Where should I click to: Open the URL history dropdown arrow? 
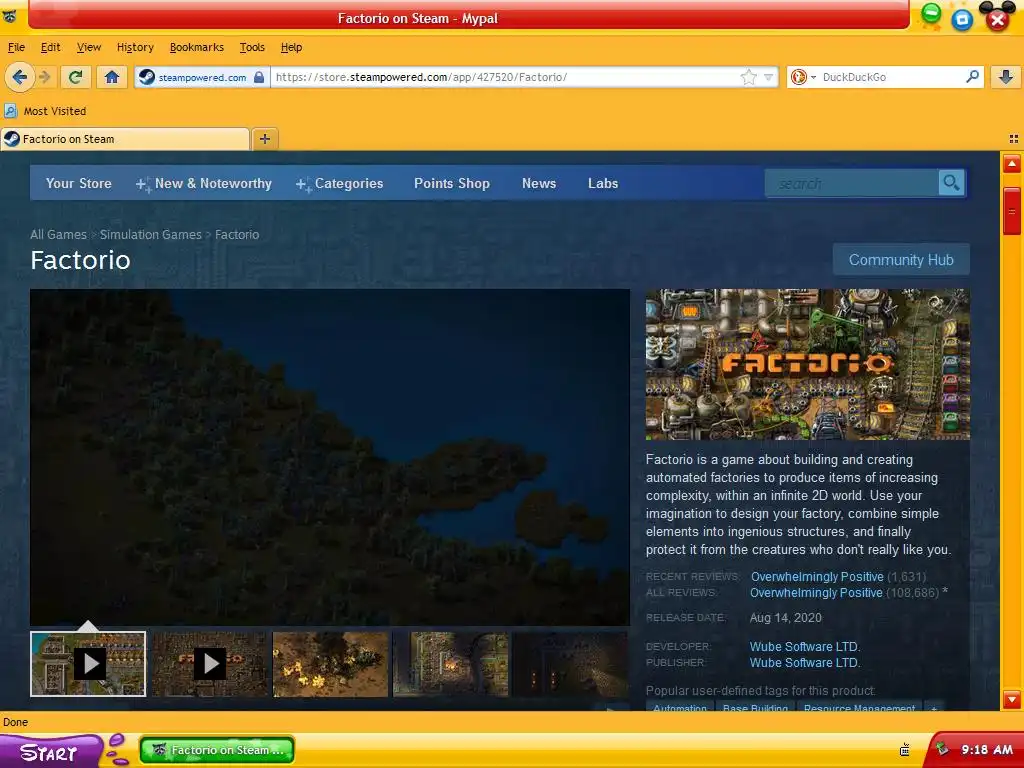[x=769, y=77]
